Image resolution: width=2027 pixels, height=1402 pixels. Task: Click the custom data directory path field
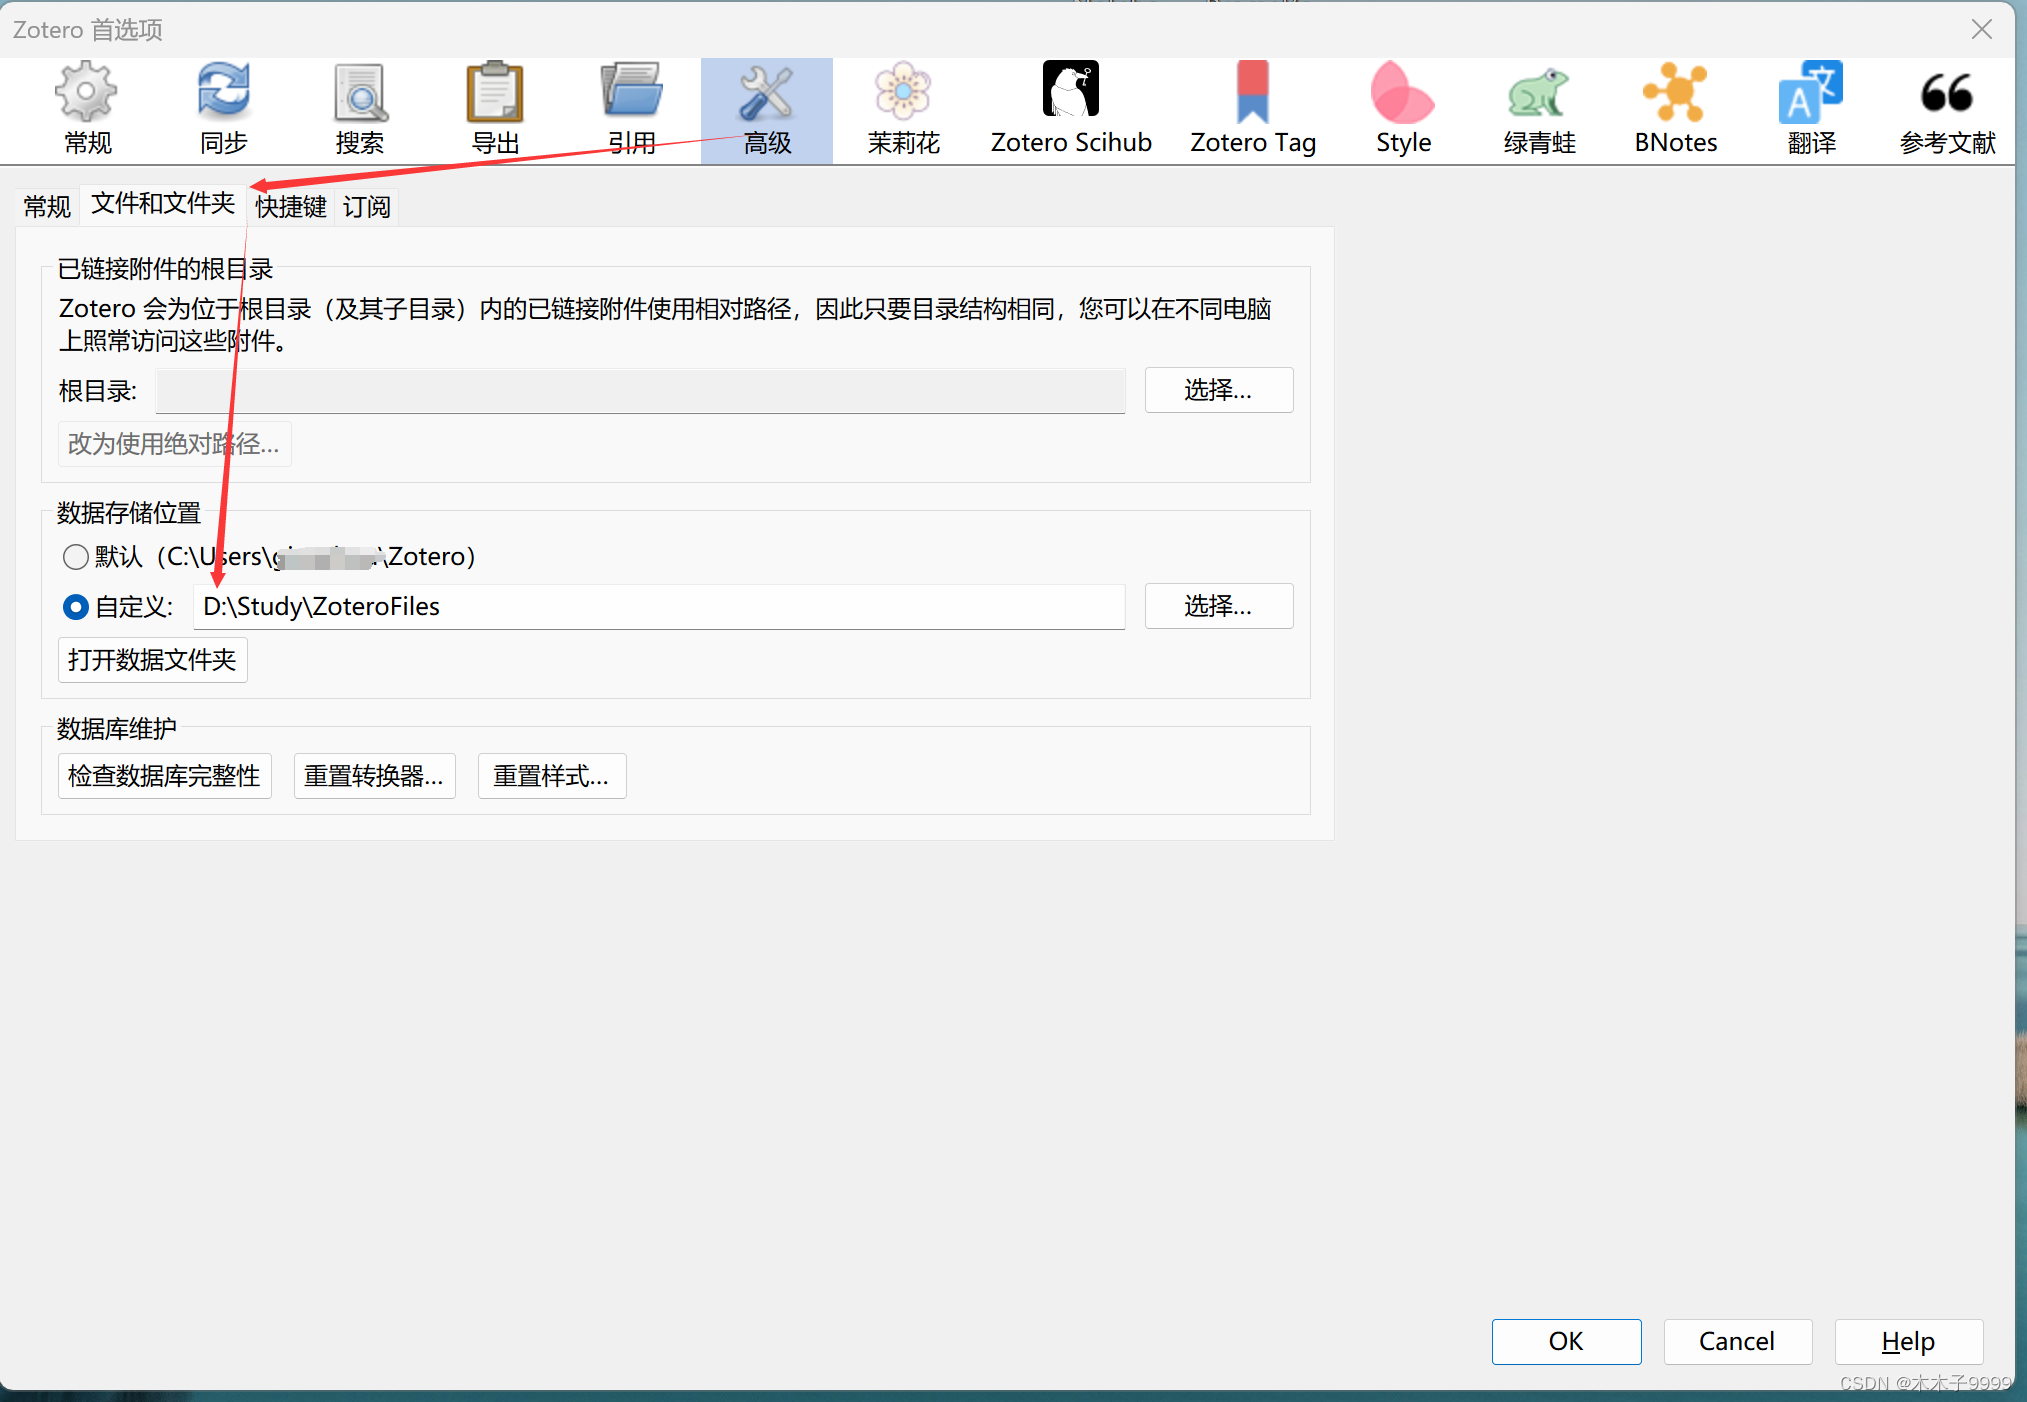pos(658,607)
